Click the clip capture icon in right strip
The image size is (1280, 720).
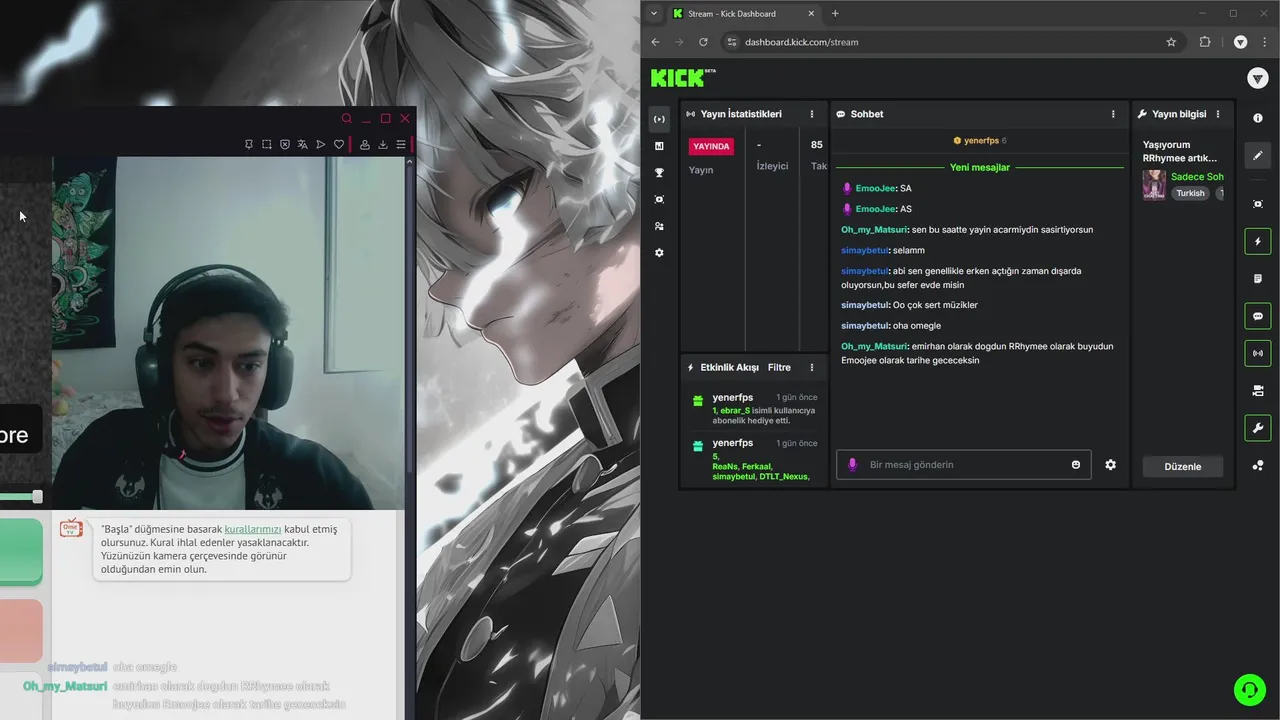[x=1258, y=204]
